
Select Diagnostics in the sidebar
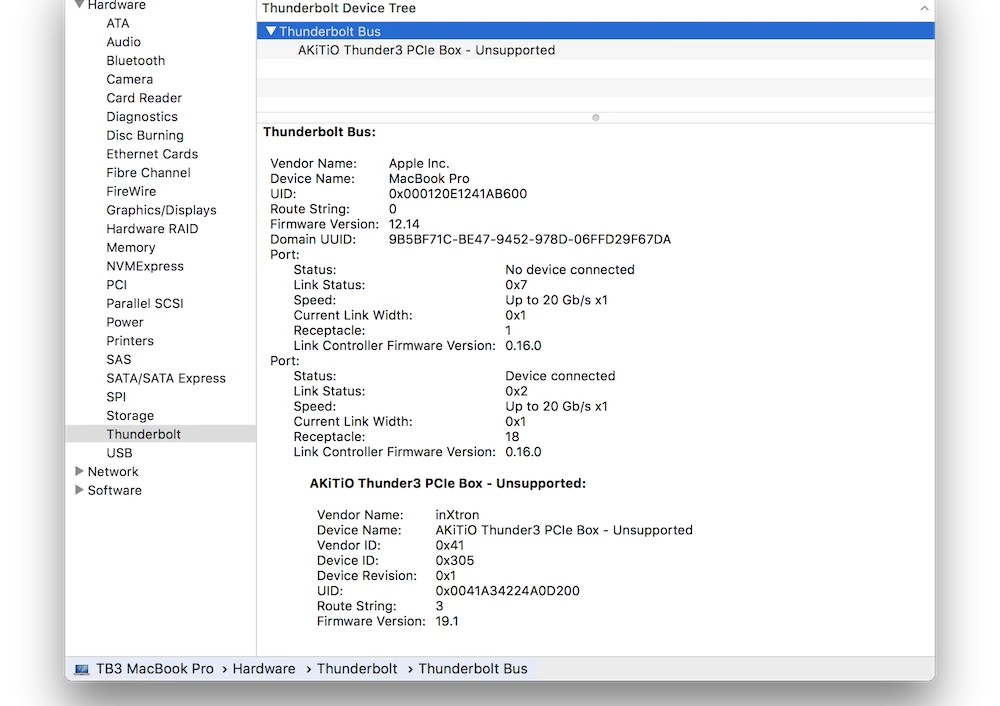tap(142, 117)
